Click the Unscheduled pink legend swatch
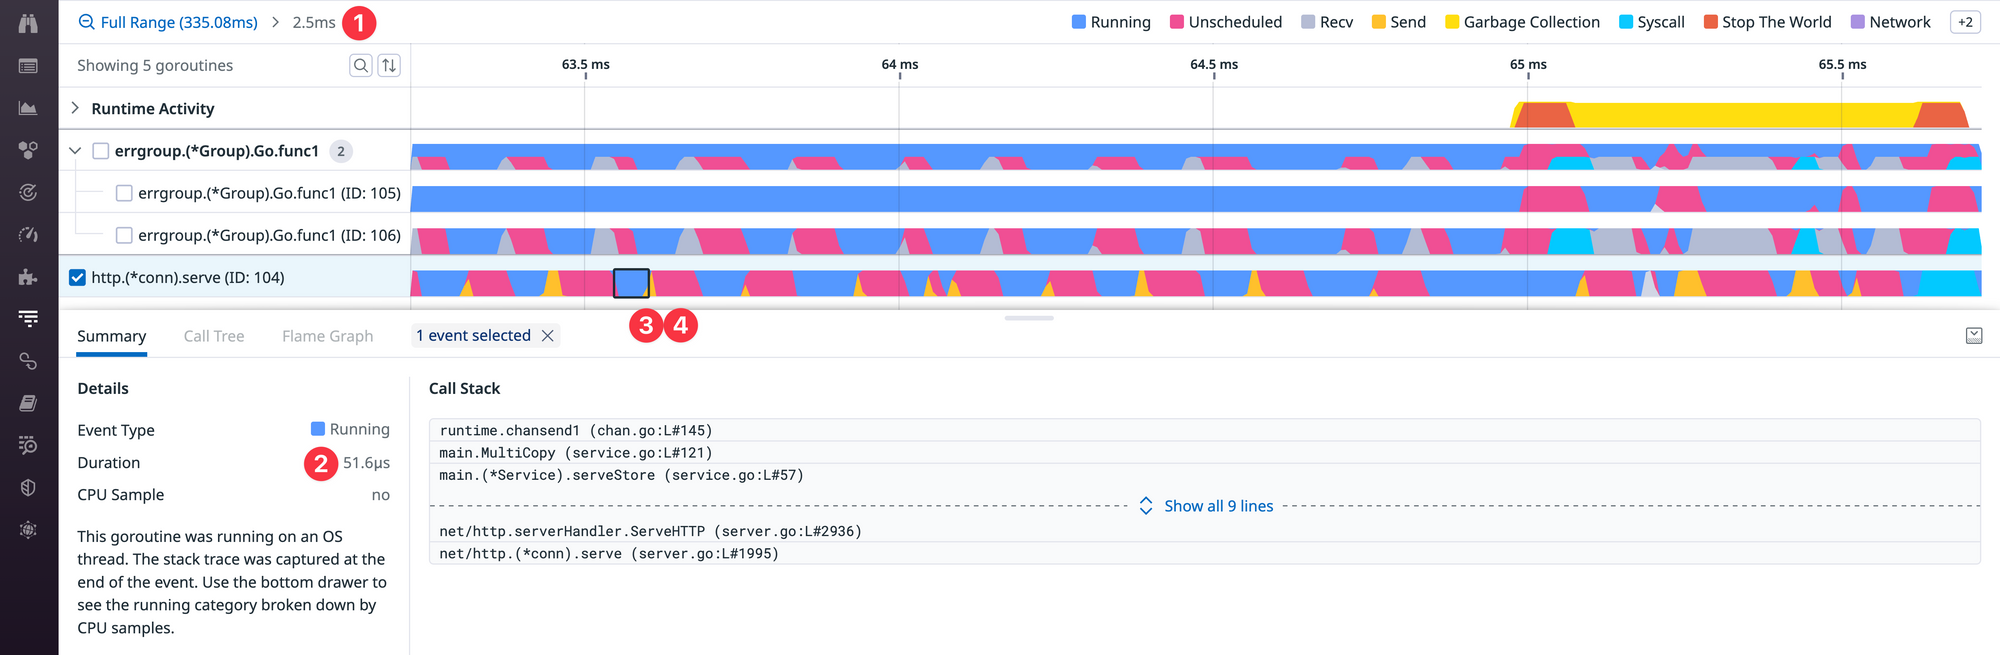Screen dimensions: 2000x655 coord(1176,22)
